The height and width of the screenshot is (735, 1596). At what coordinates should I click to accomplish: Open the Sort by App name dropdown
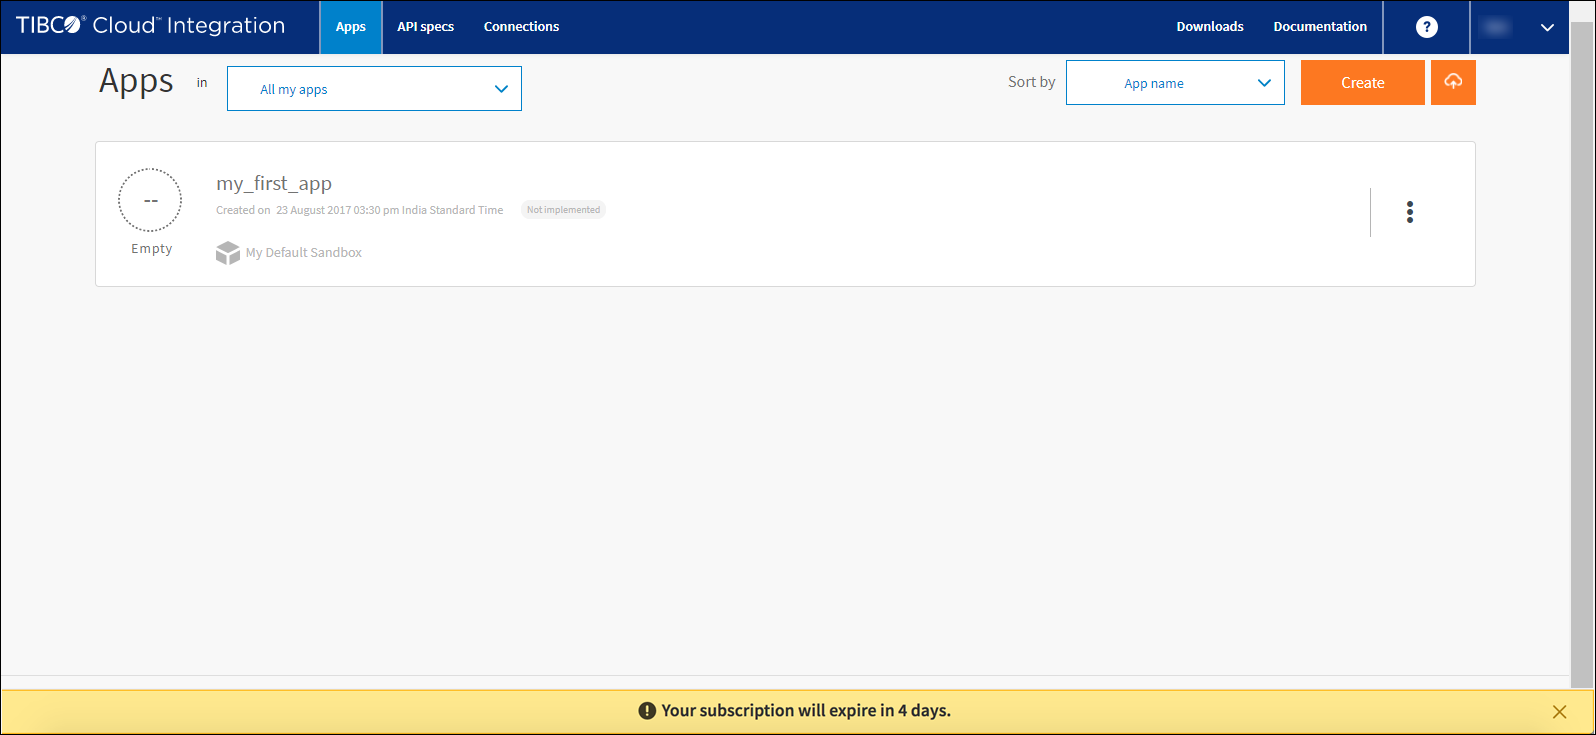tap(1175, 83)
